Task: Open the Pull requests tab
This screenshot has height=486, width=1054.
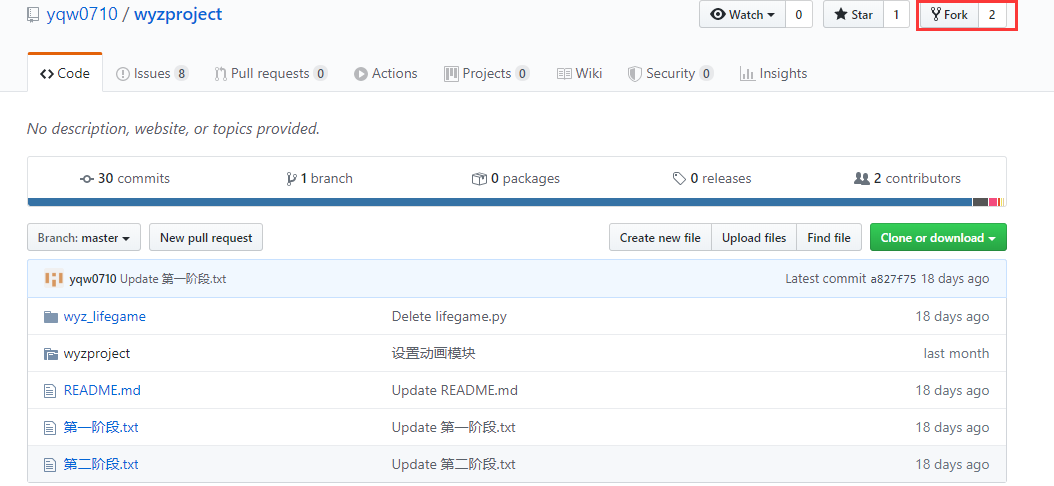Action: coord(270,73)
